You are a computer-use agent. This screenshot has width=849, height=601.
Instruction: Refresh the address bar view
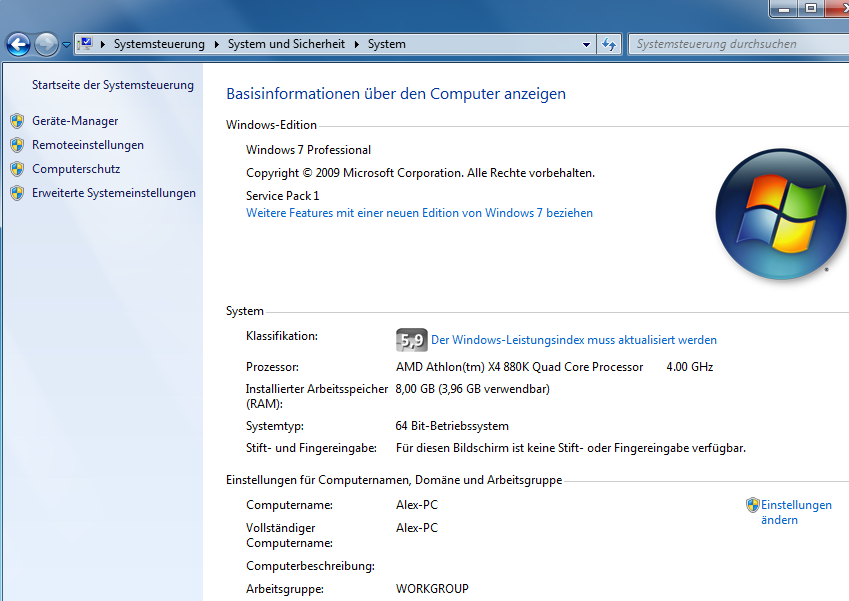click(609, 44)
